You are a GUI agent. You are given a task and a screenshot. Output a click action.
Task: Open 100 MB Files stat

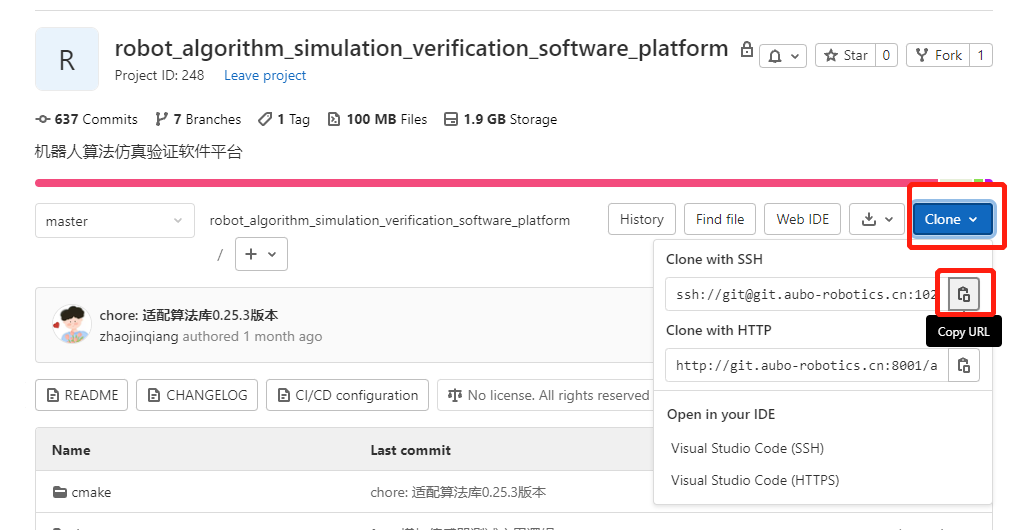point(377,119)
